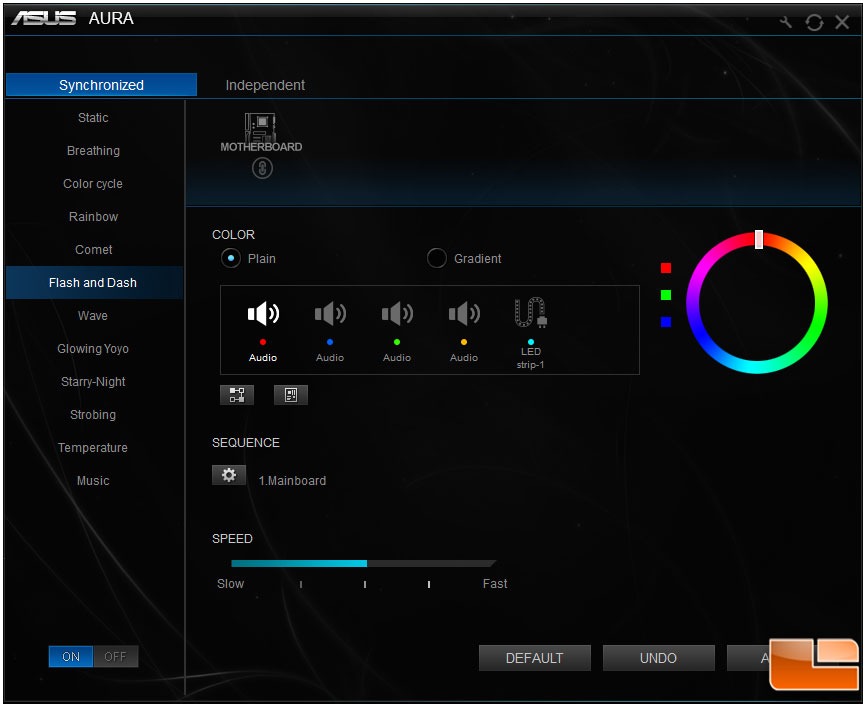Screen dimensions: 863x704
Task: Choose the Static effect
Action: click(93, 118)
